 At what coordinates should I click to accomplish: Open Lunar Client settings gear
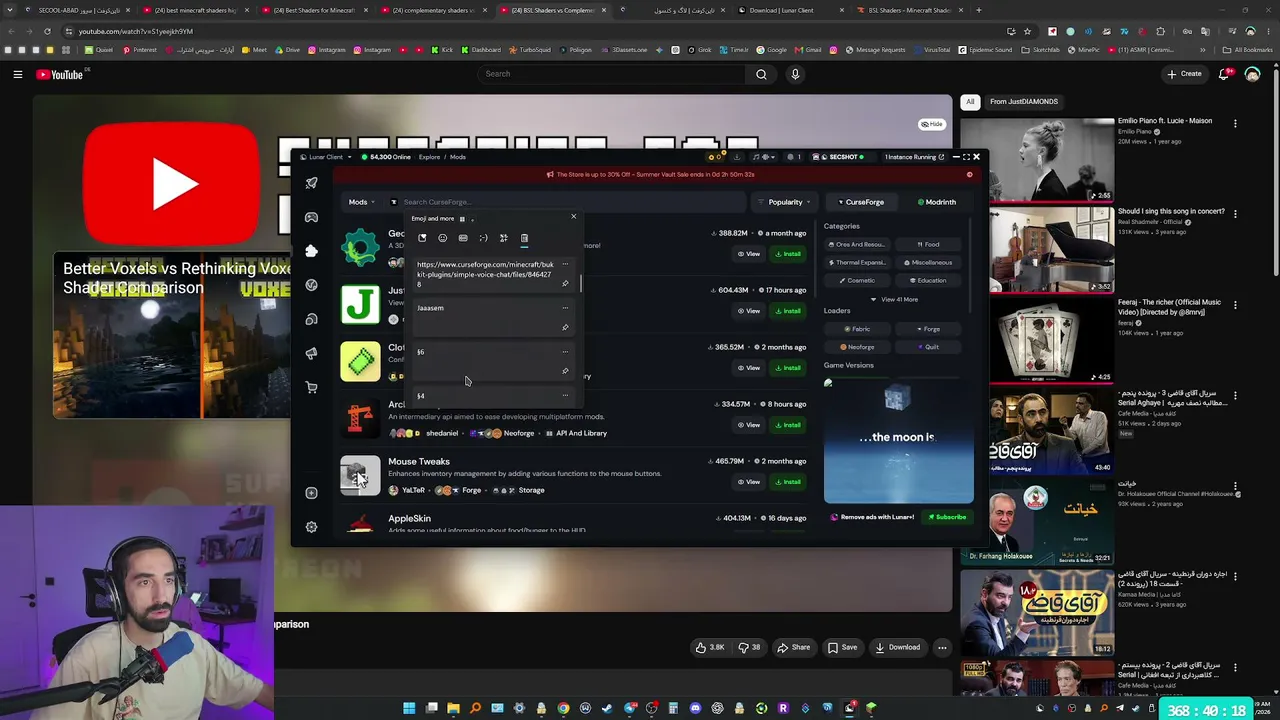(311, 527)
